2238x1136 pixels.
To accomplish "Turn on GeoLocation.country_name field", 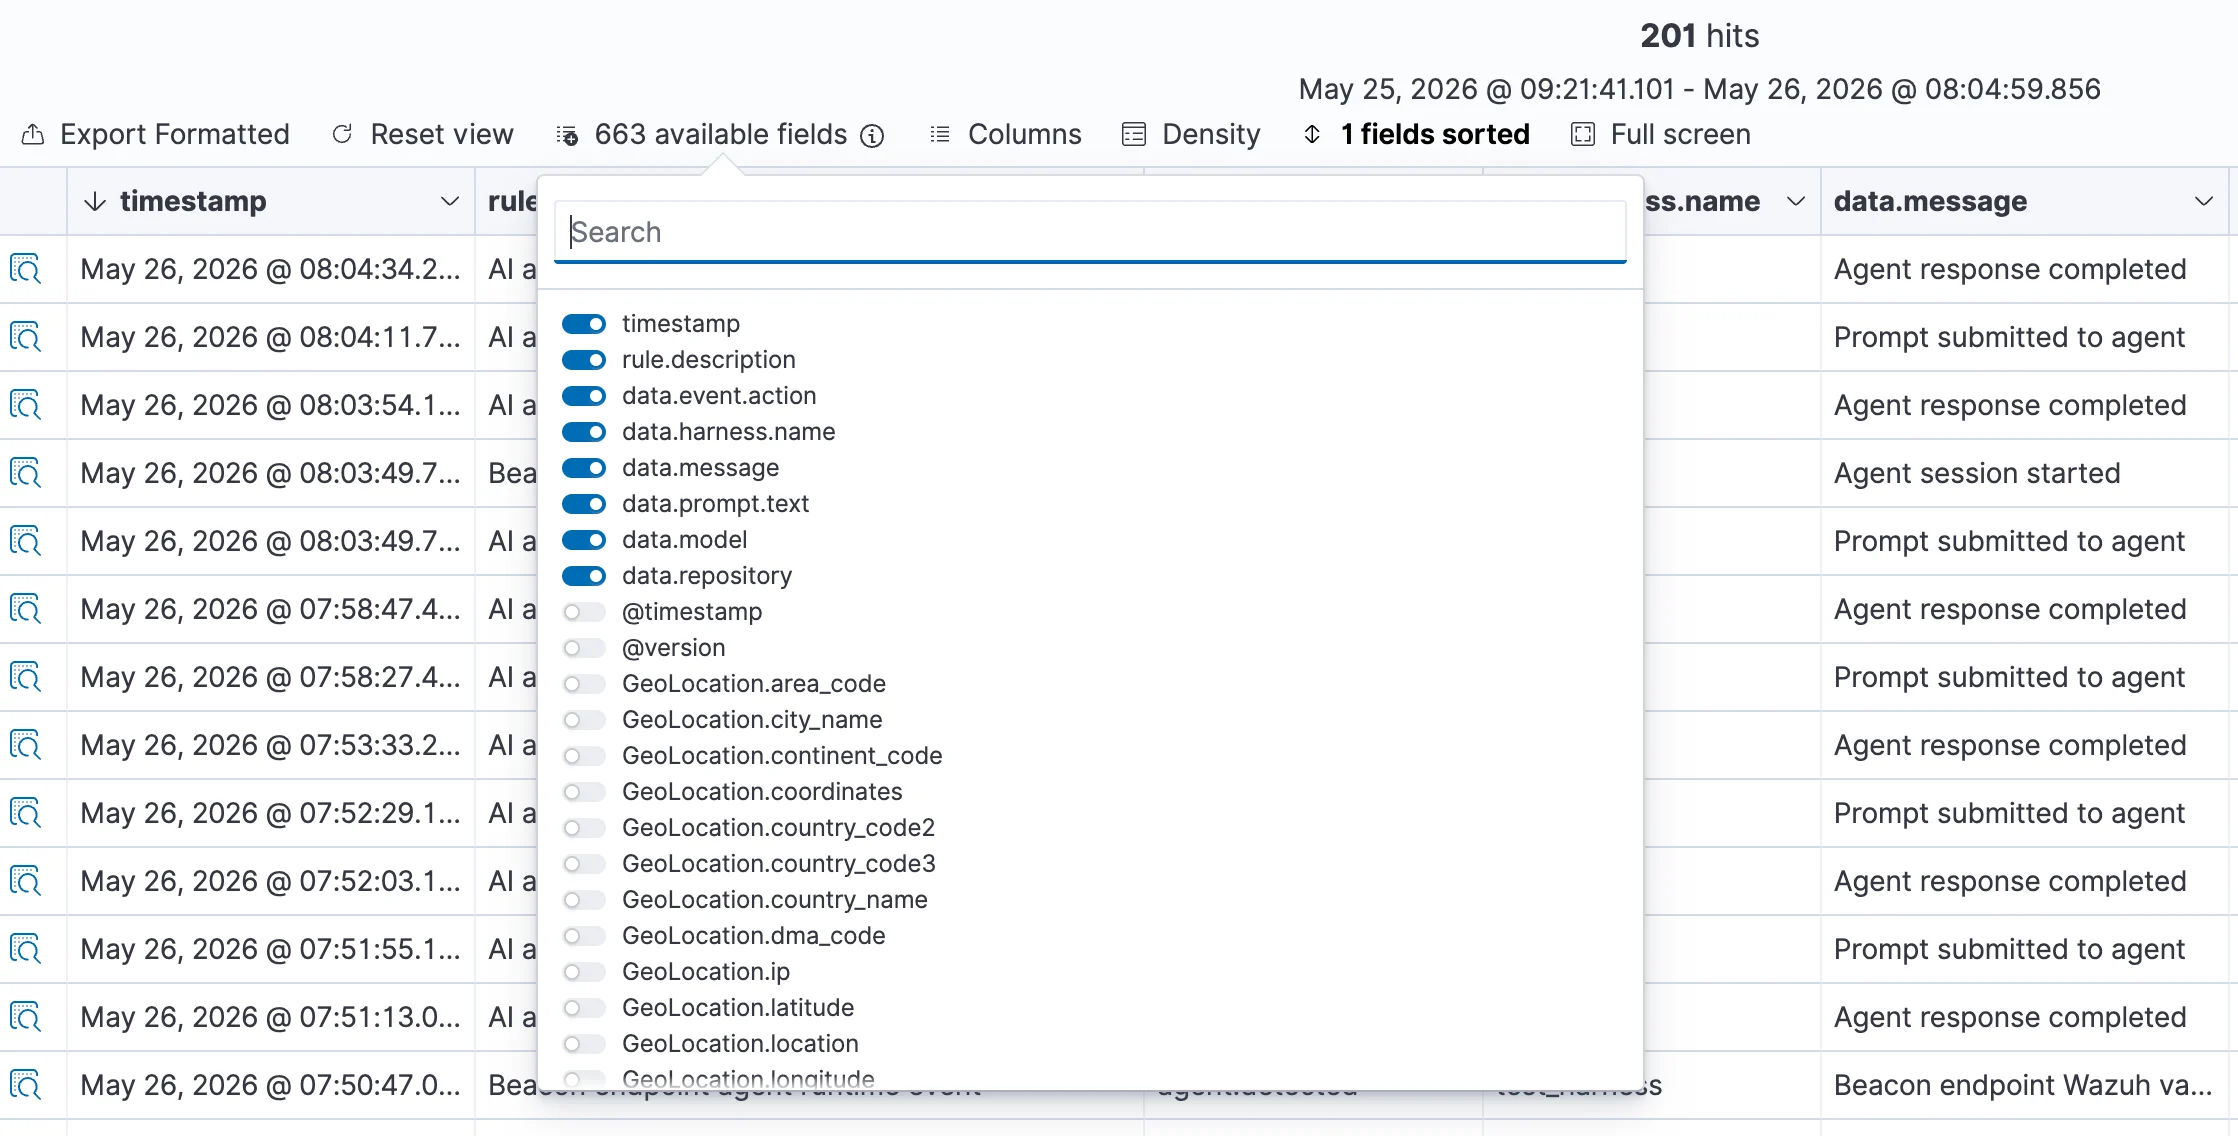I will tap(584, 900).
